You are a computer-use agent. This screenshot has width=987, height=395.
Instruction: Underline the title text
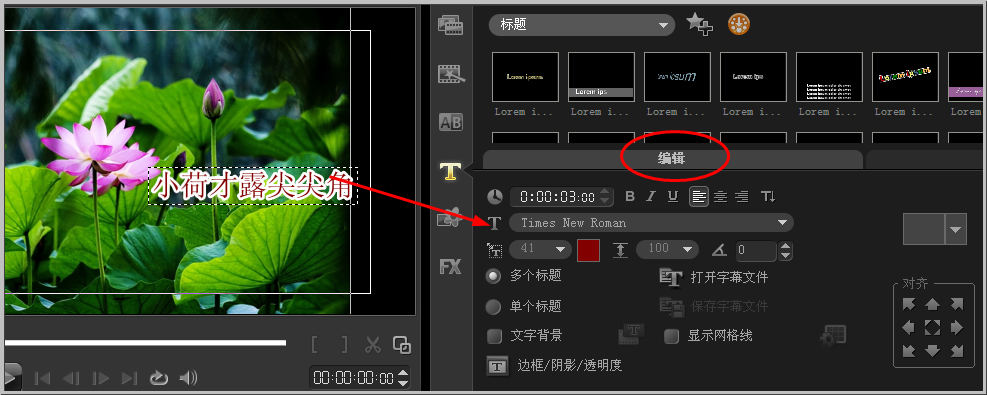tap(672, 197)
